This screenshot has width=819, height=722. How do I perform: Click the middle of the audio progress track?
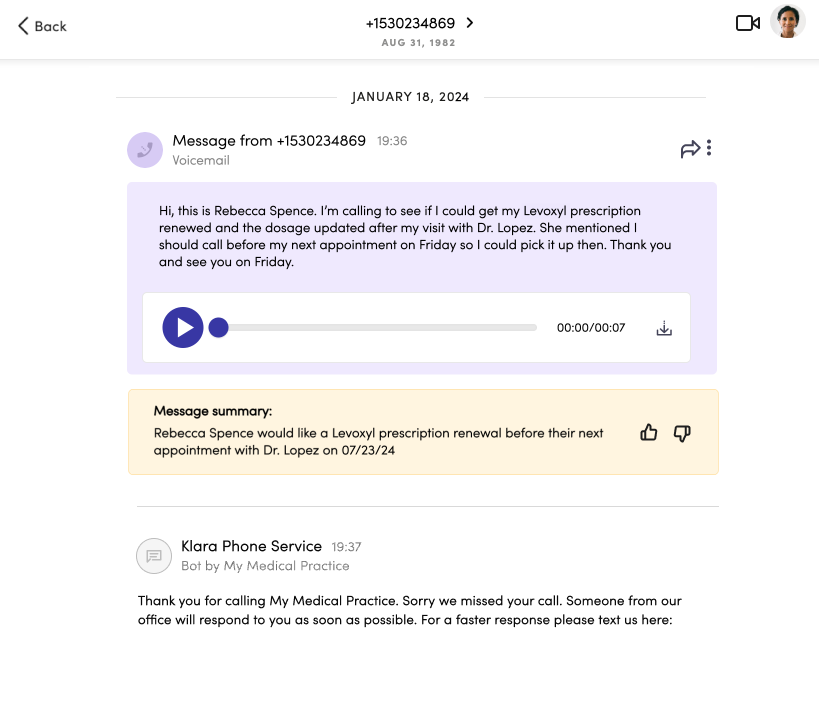pyautogui.click(x=377, y=328)
